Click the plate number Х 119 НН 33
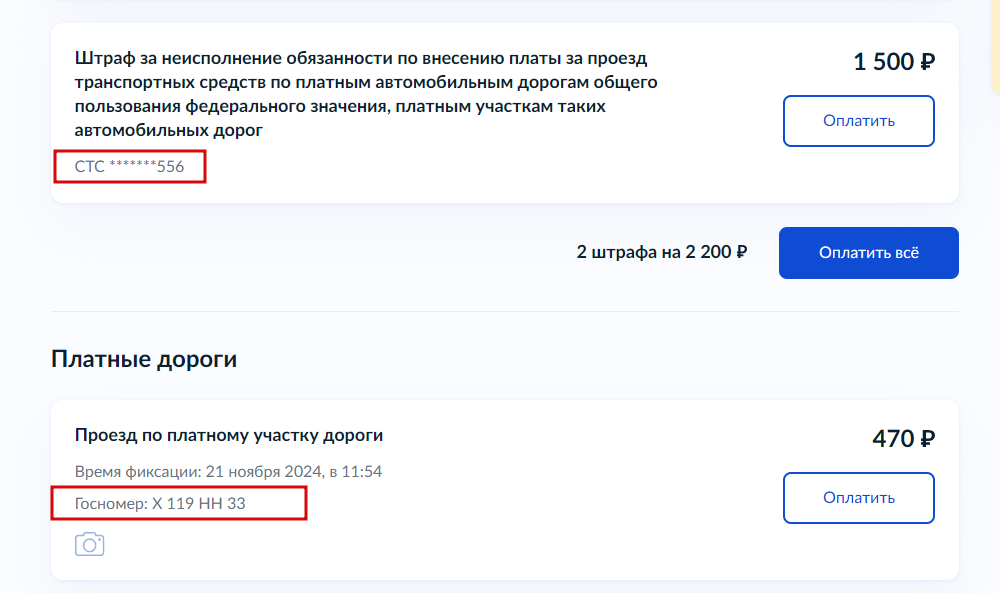Viewport: 1000px width, 593px height. click(198, 504)
